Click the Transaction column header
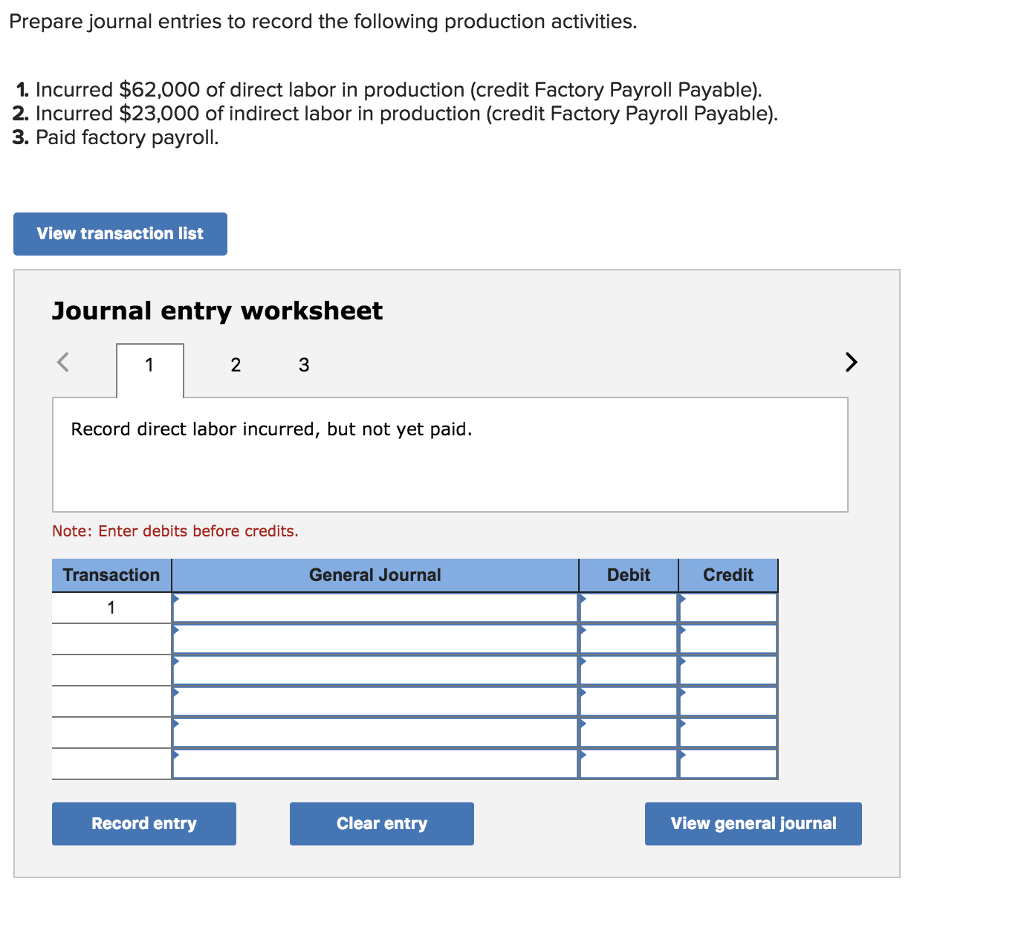 pyautogui.click(x=112, y=575)
